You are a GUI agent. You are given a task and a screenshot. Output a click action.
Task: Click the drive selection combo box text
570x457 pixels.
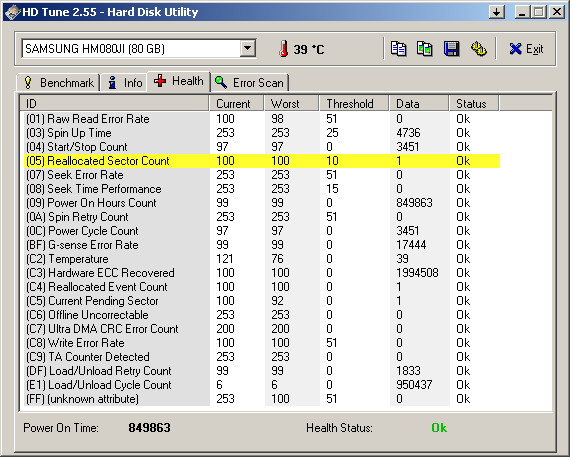[95, 49]
